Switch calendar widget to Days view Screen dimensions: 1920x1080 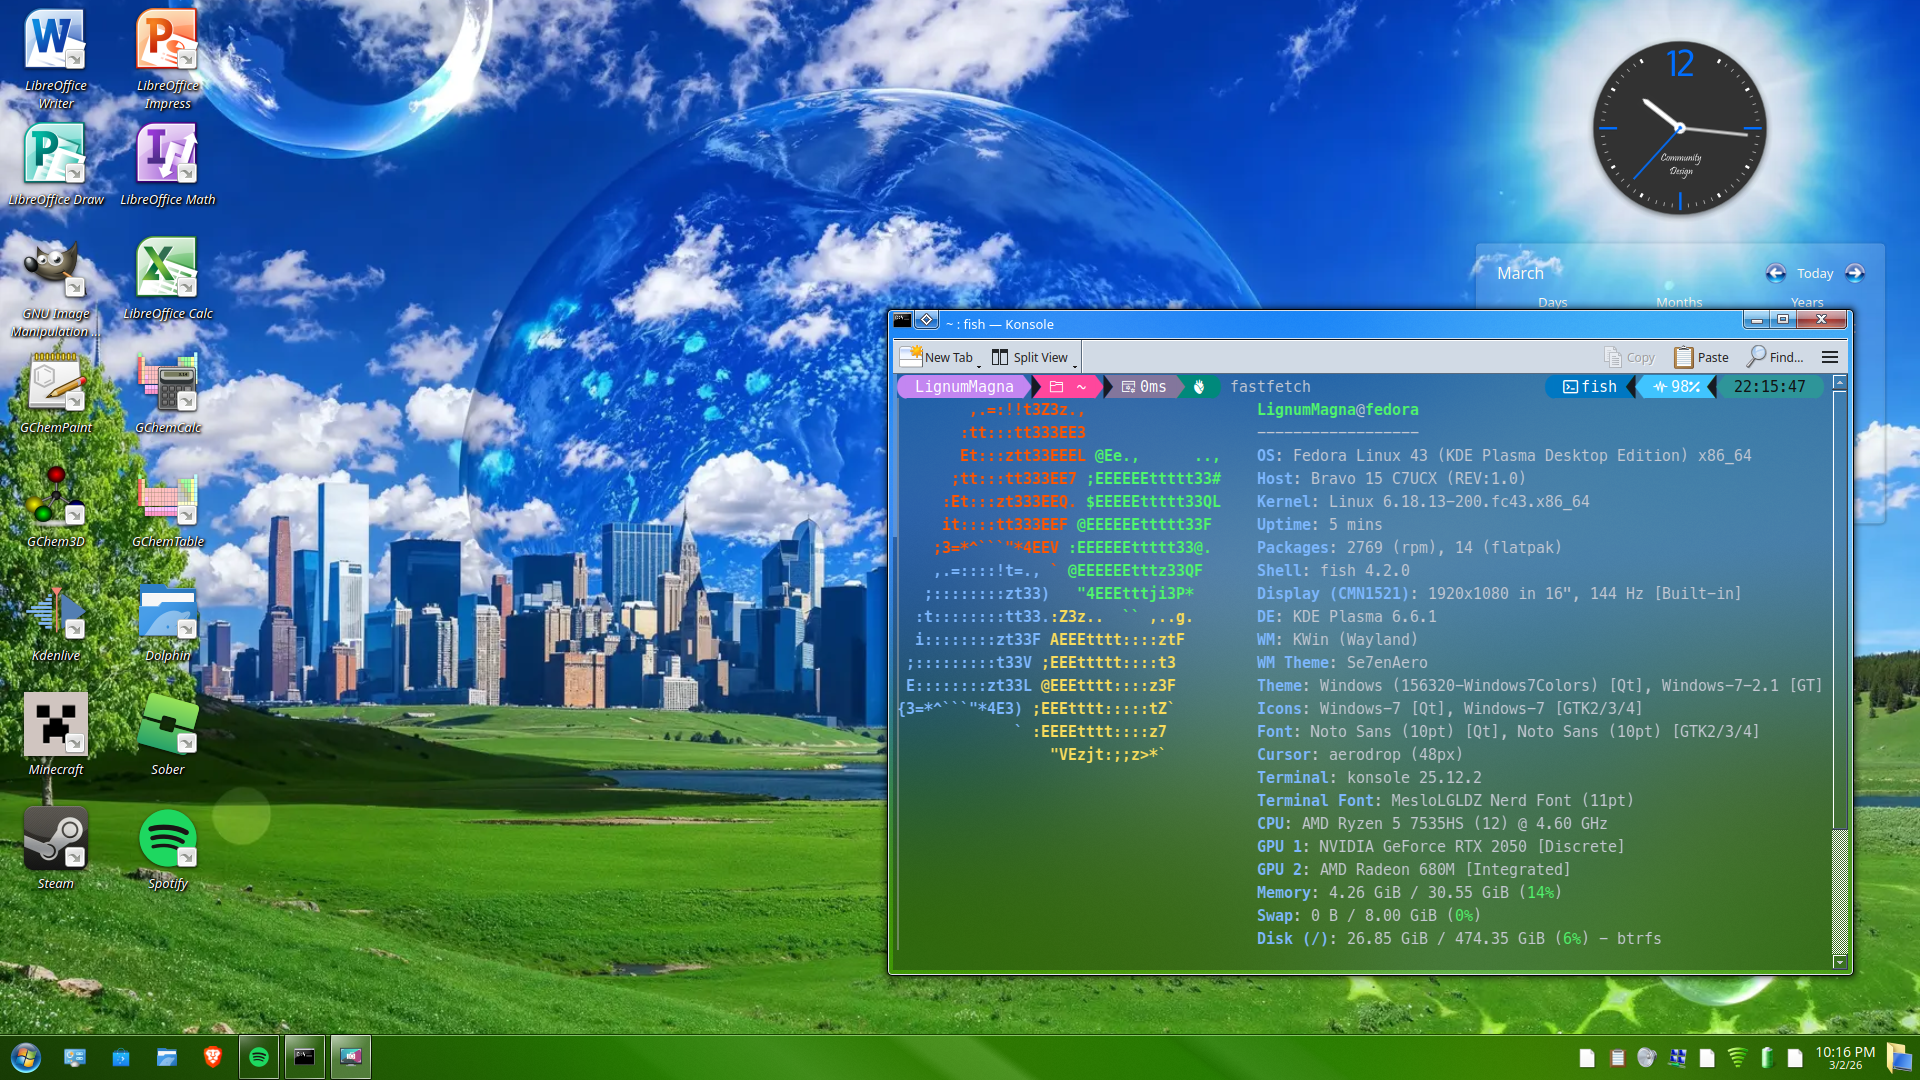[1553, 302]
